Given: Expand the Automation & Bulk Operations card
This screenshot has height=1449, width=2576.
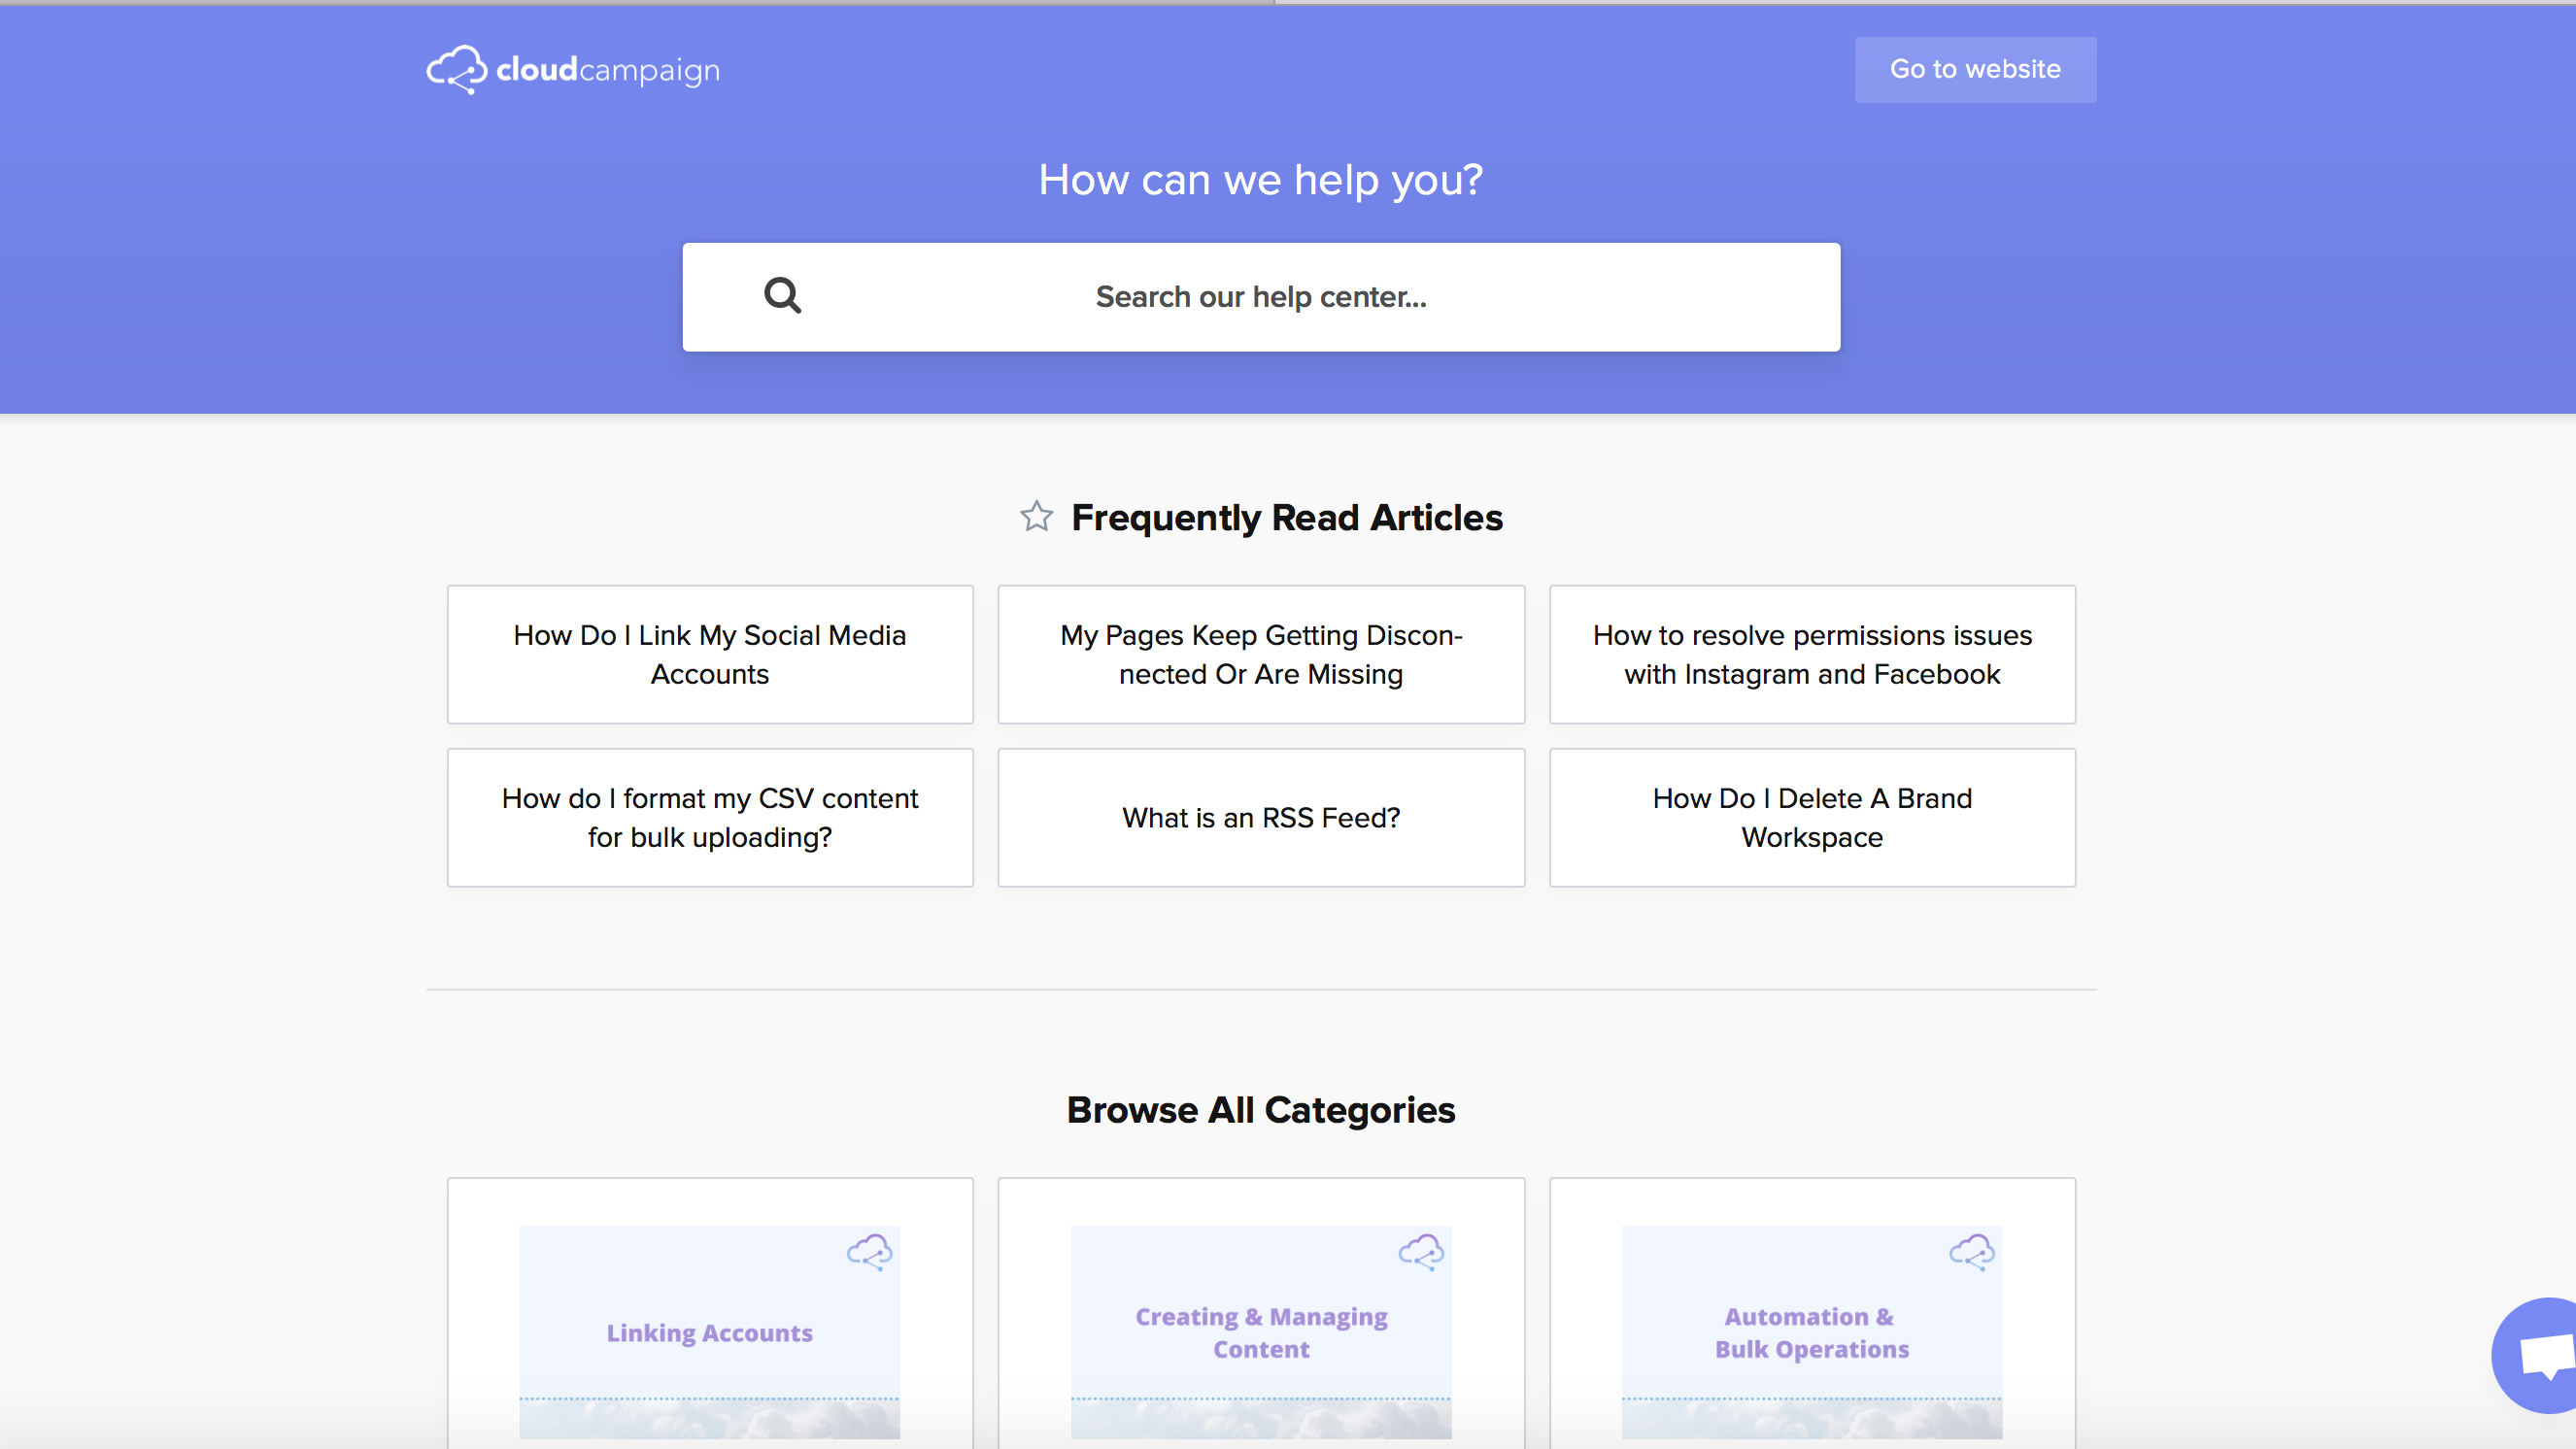Looking at the screenshot, I should click(x=1812, y=1332).
